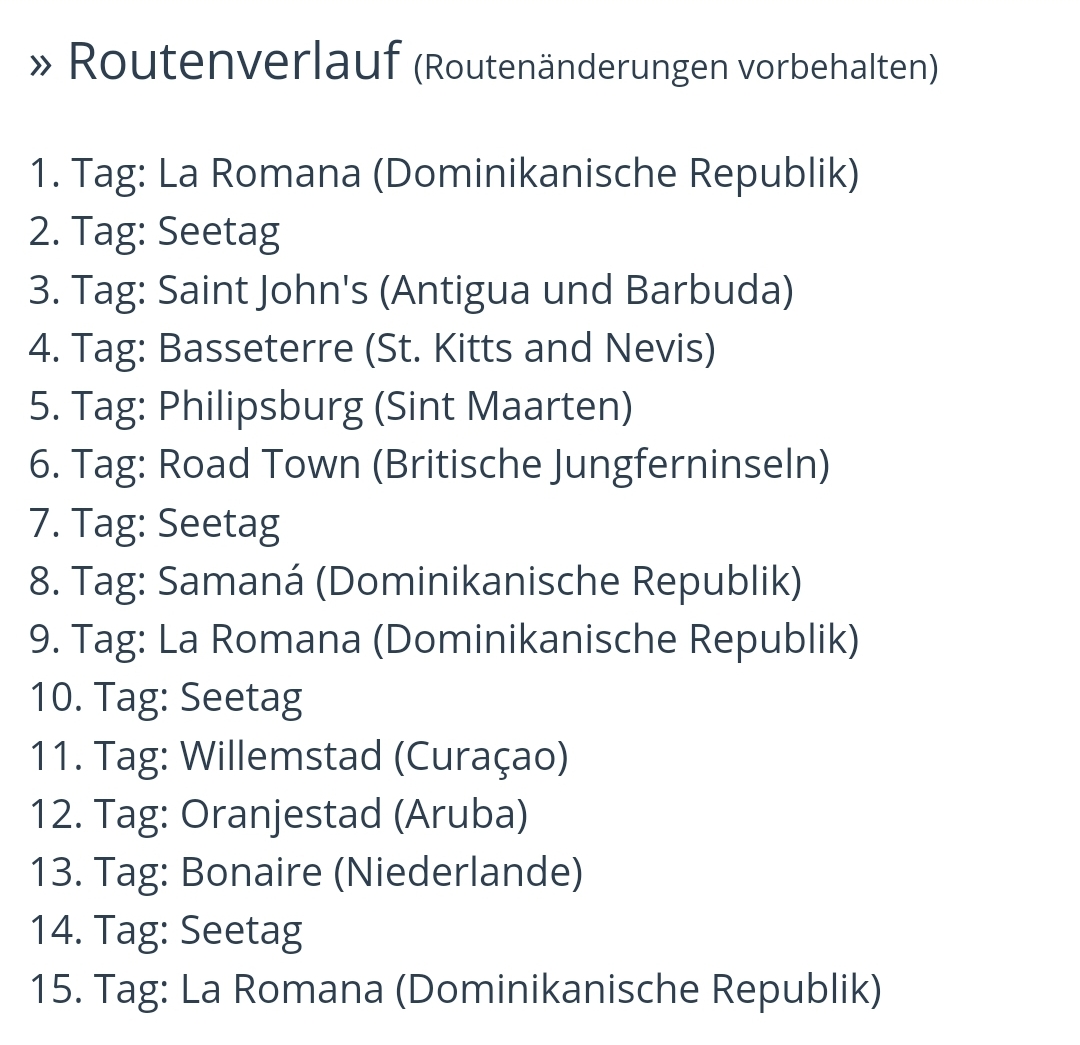The width and height of the screenshot is (1080, 1045).
Task: Select the 1. Tag La Romana line
Action: 443,174
